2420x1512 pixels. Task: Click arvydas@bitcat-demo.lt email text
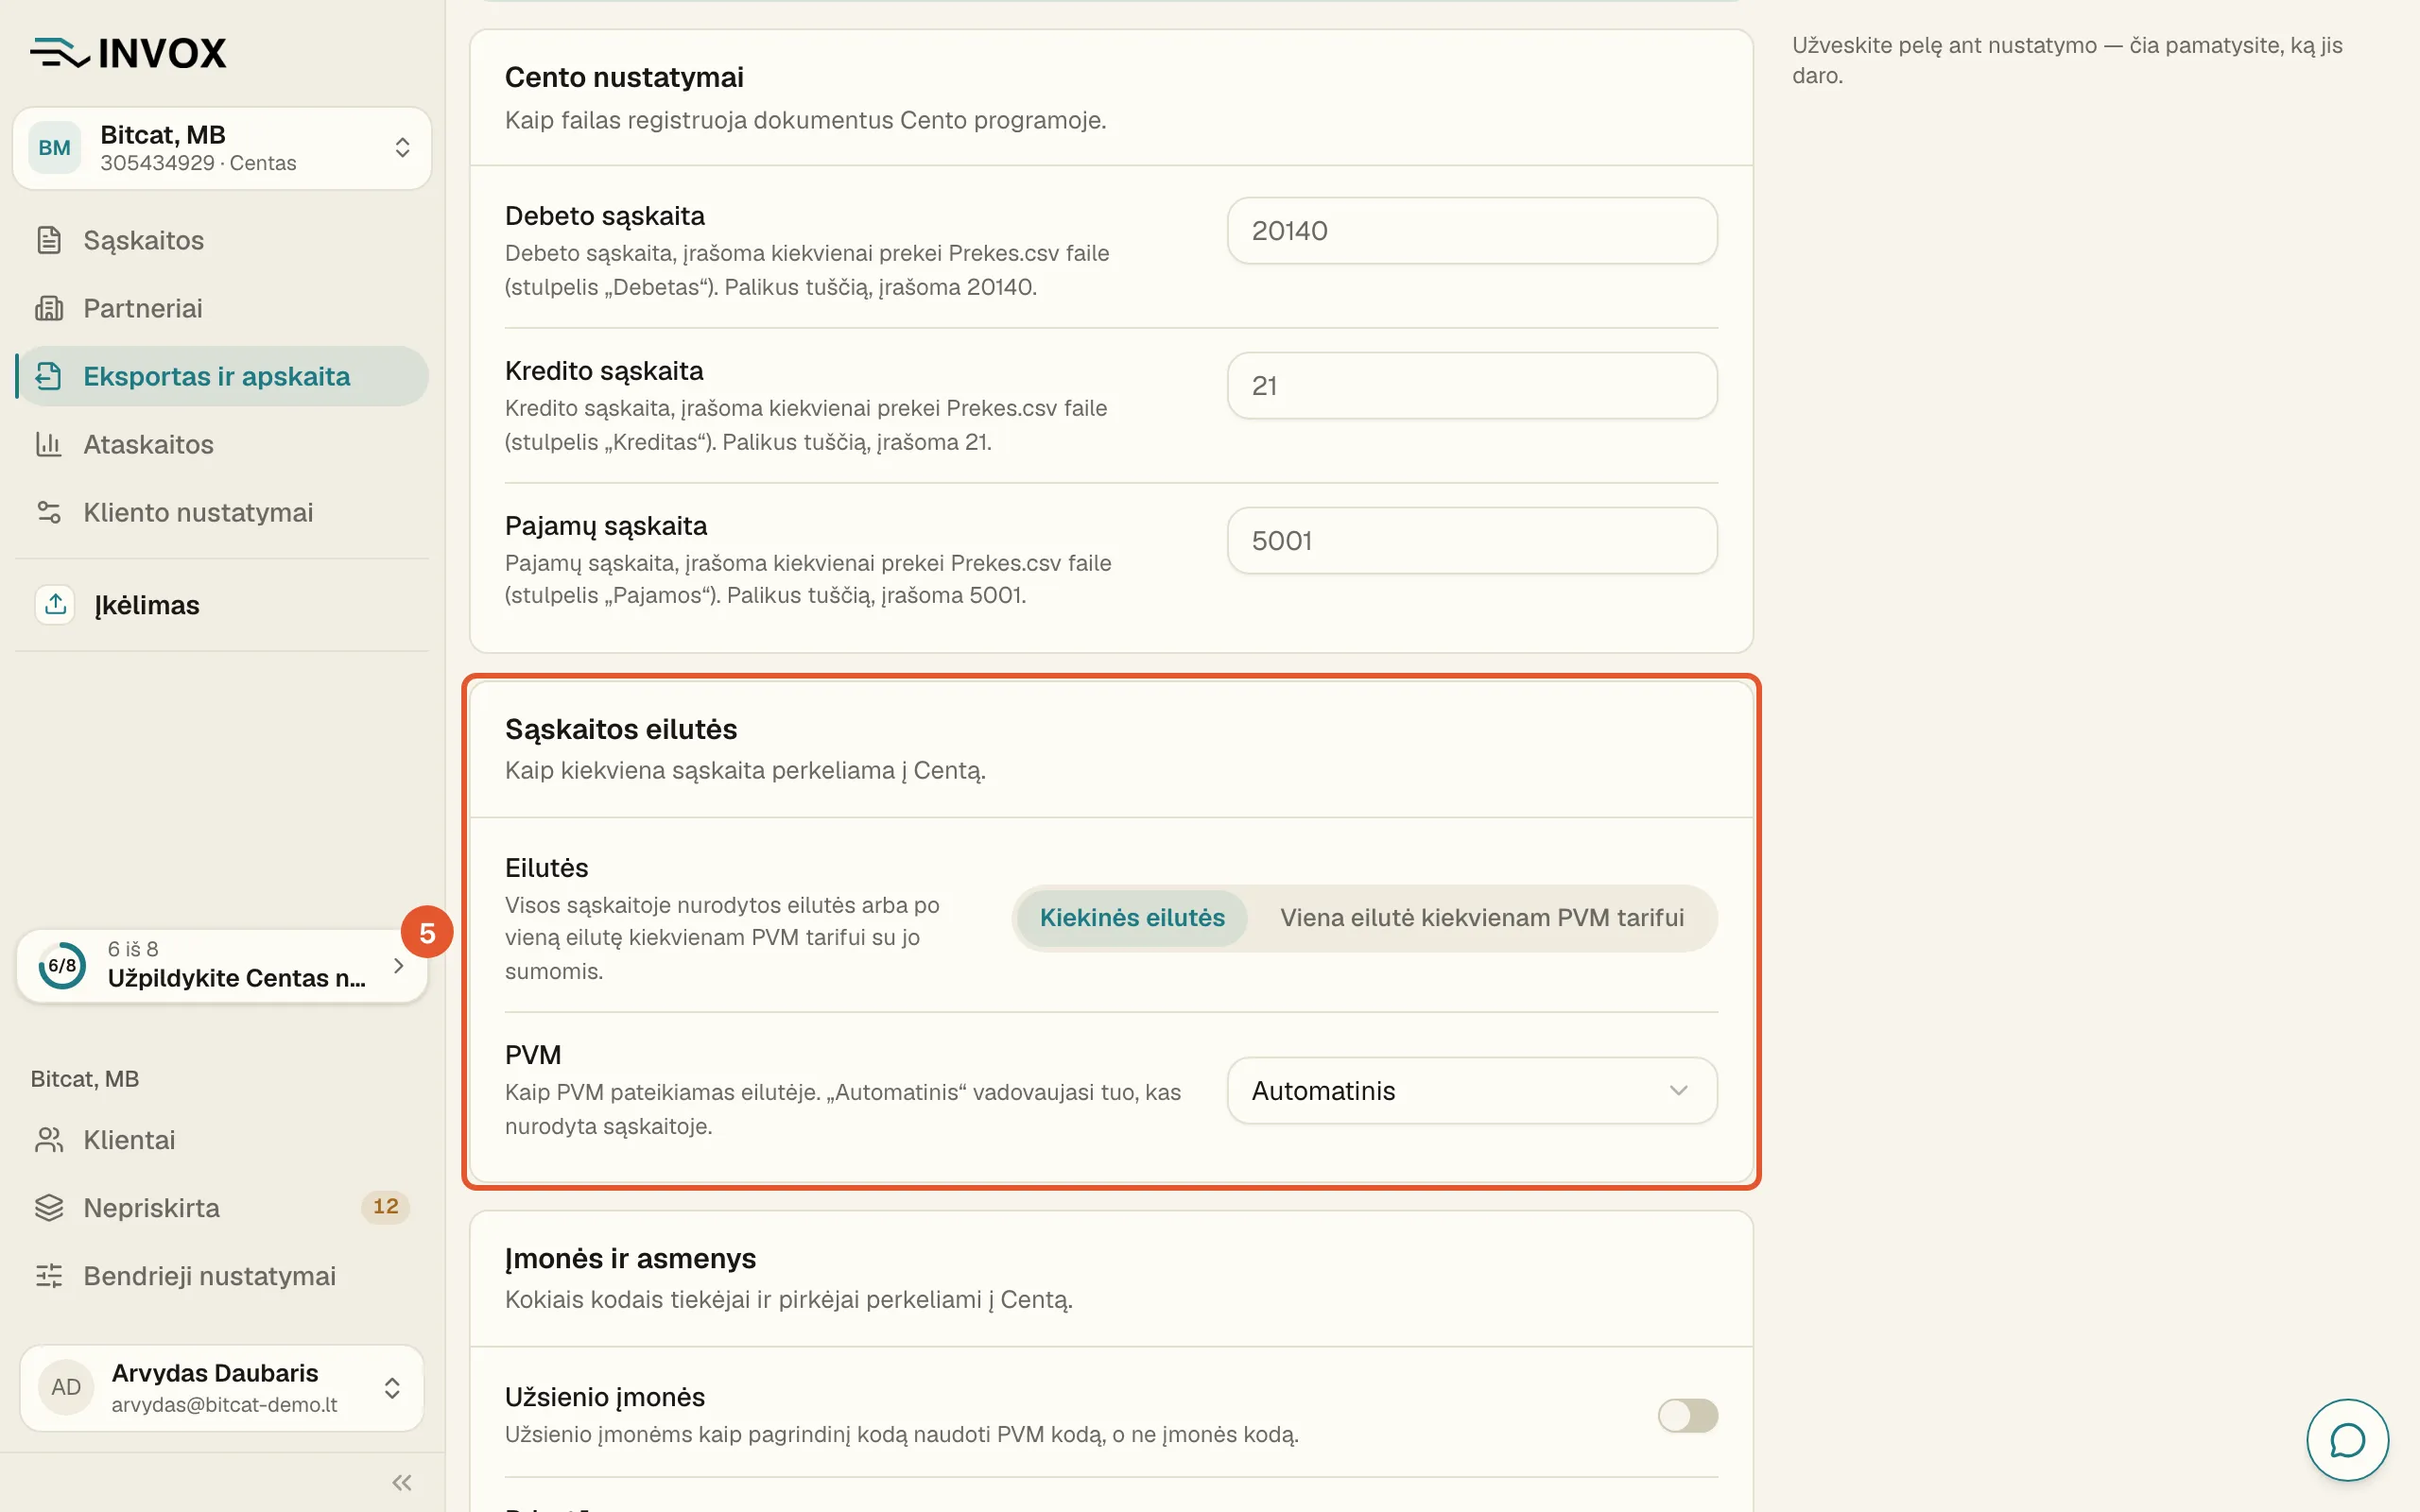click(224, 1404)
